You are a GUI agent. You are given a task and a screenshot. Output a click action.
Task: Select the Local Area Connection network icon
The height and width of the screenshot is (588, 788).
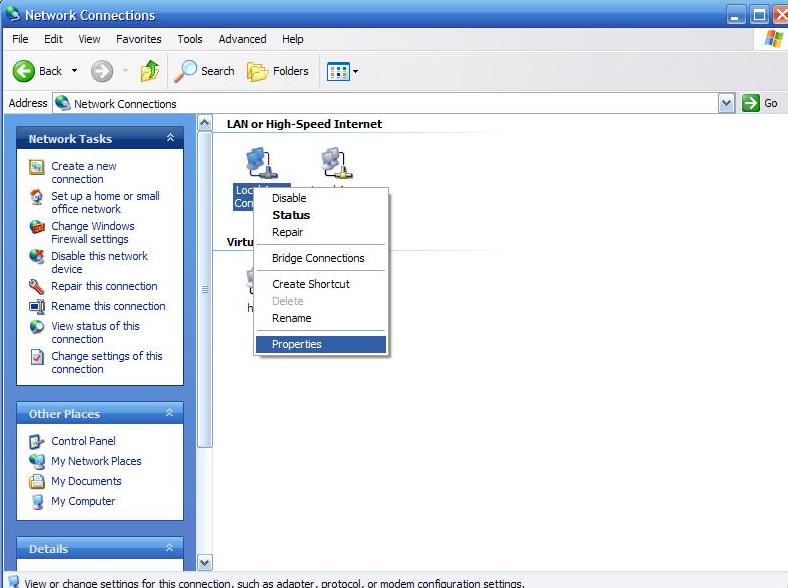(261, 163)
